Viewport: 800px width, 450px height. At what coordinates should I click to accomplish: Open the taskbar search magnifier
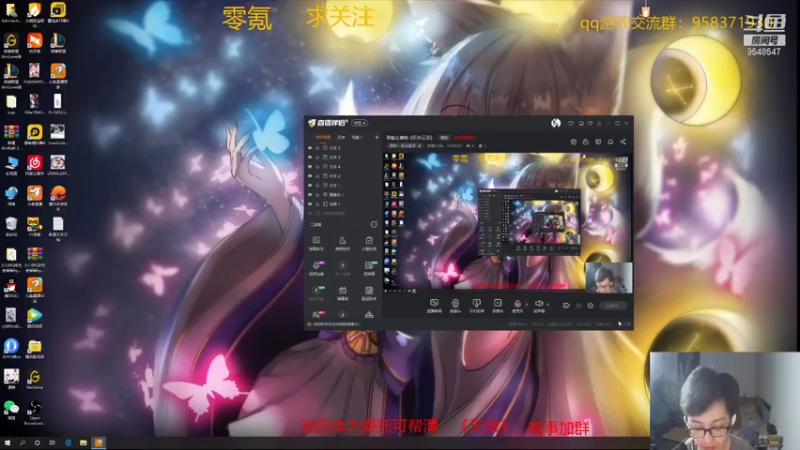[22, 443]
